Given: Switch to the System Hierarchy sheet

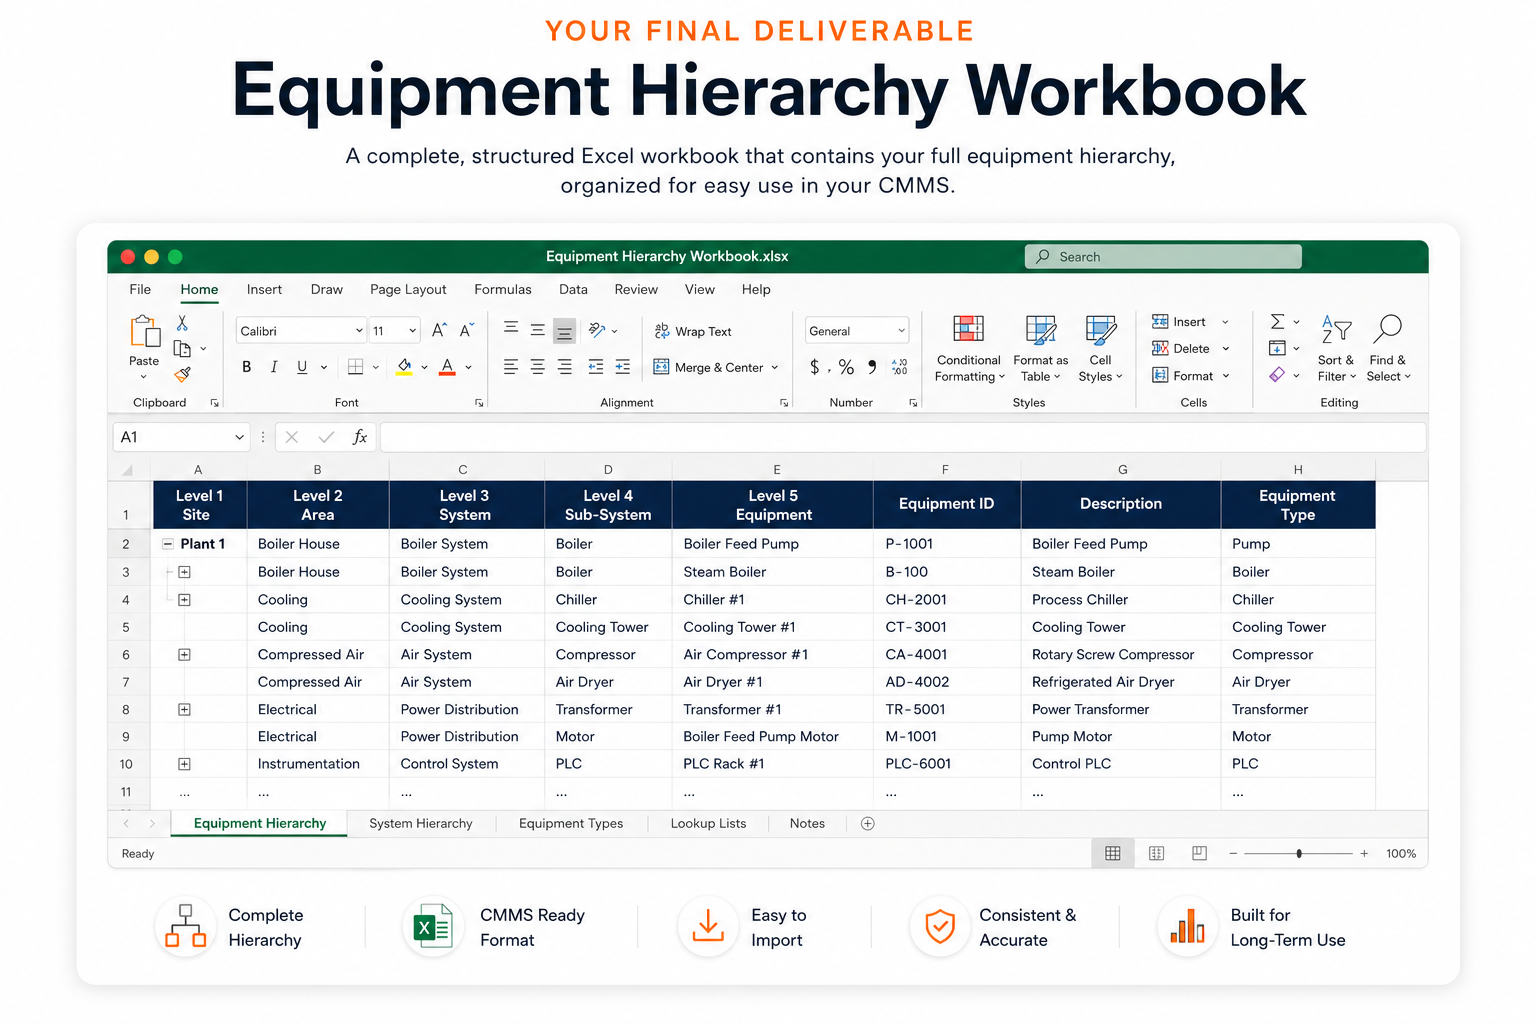Looking at the screenshot, I should [x=420, y=824].
